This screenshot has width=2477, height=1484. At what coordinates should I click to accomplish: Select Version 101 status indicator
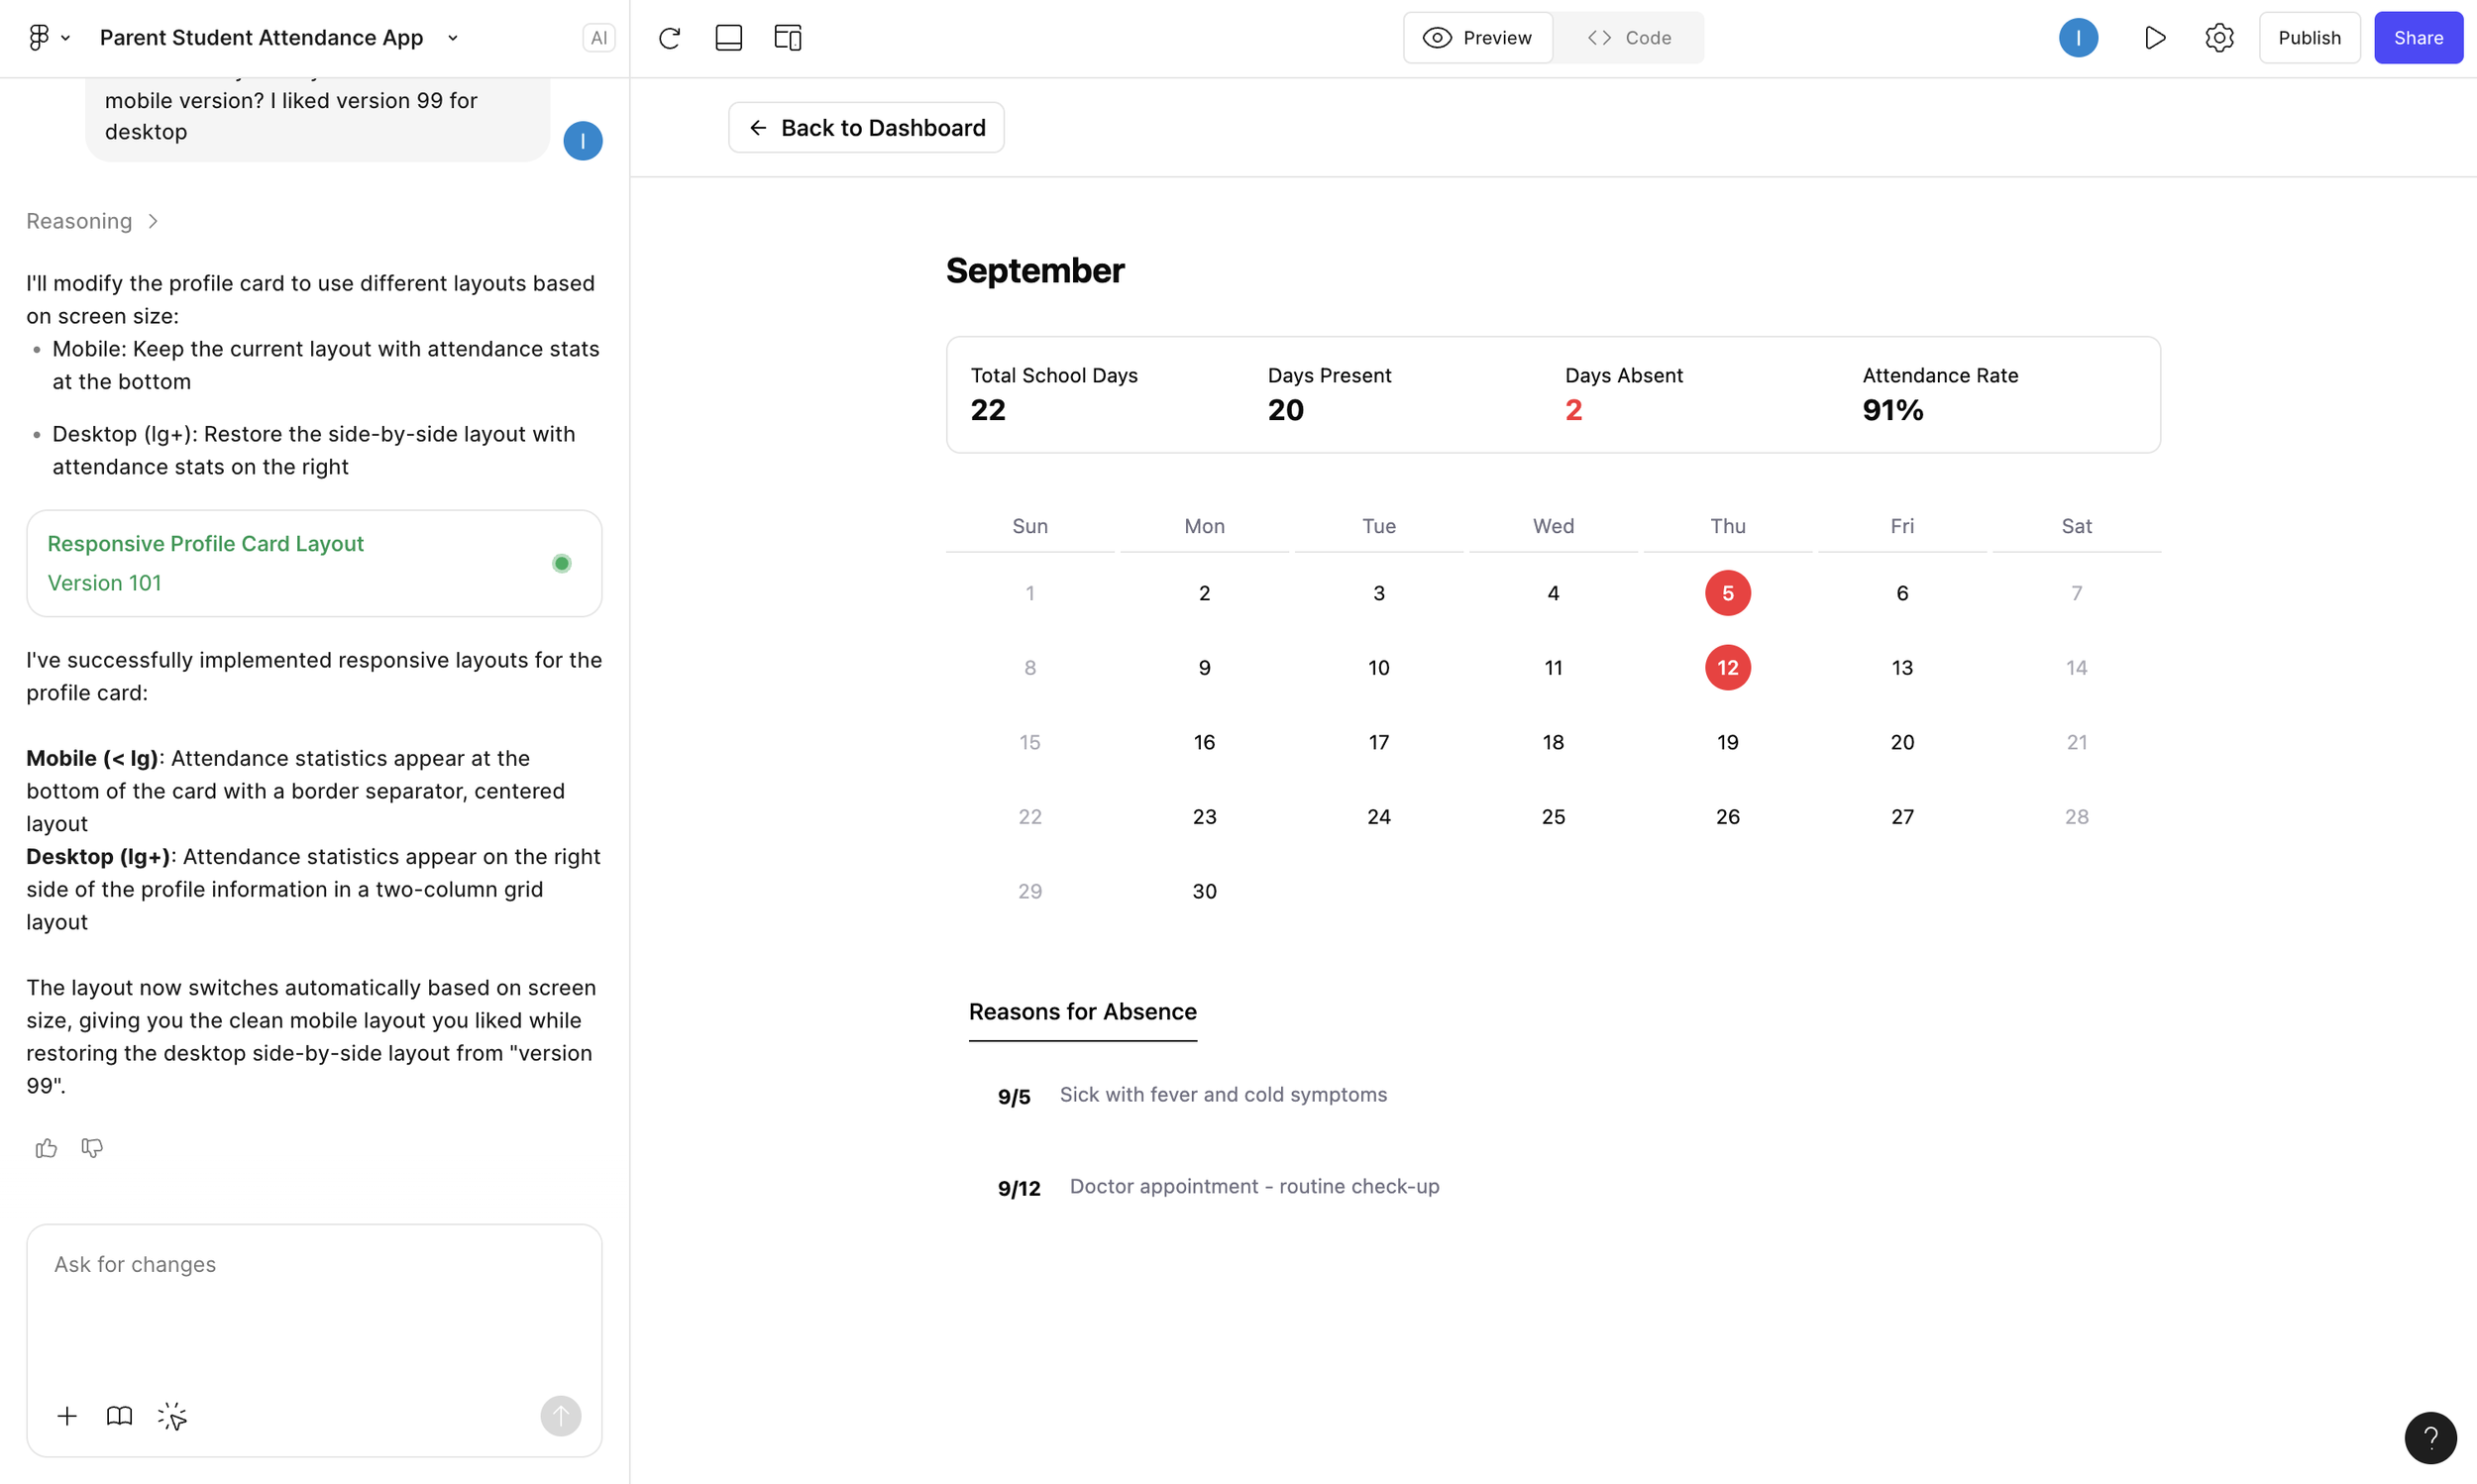[x=561, y=563]
